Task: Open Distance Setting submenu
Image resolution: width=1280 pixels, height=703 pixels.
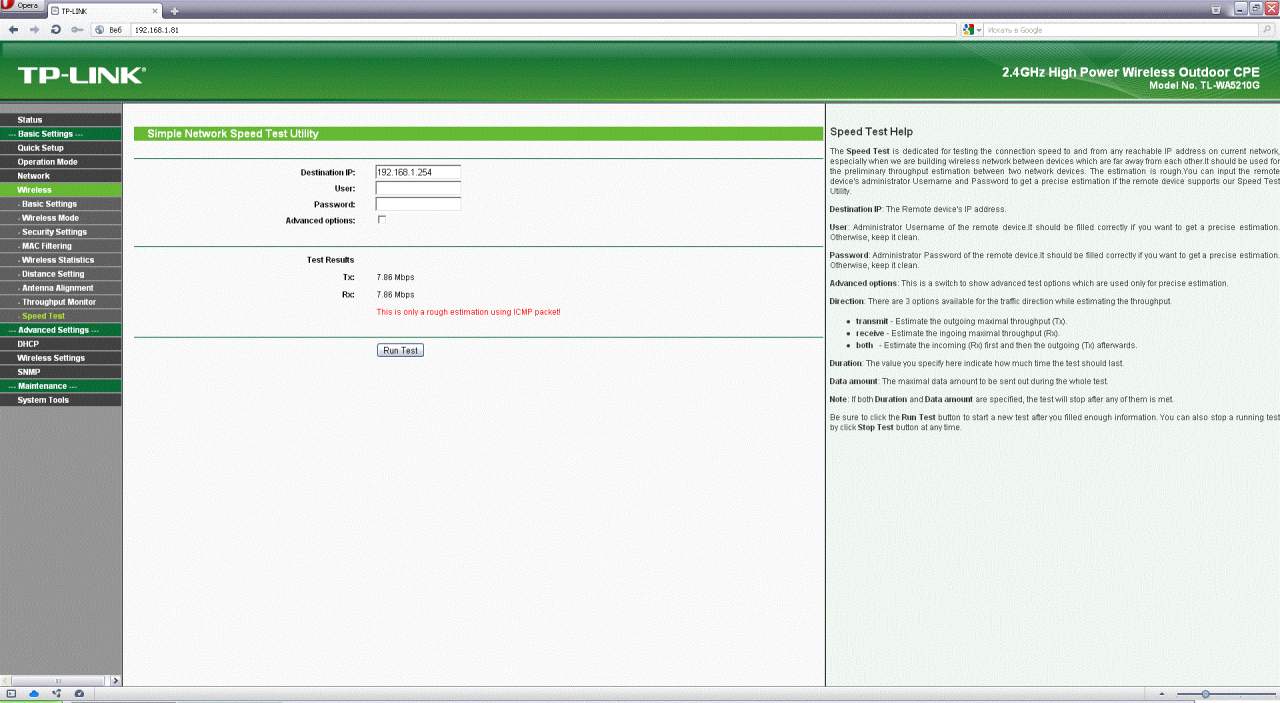Action: point(61,274)
